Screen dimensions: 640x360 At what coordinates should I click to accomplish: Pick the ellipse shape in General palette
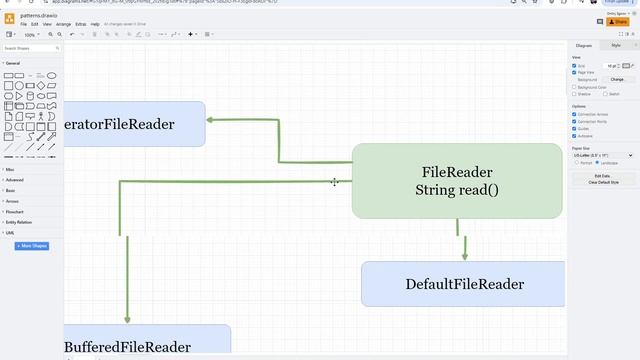[51, 76]
